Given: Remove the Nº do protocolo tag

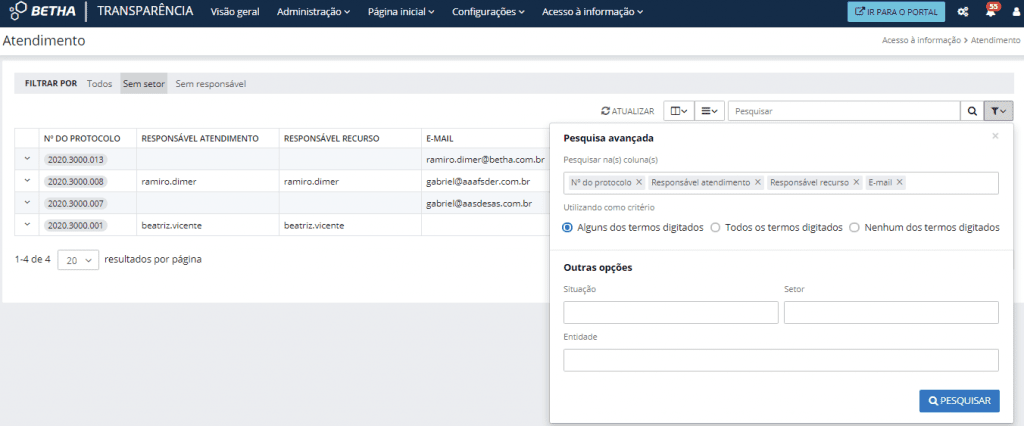Looking at the screenshot, I should 639,182.
